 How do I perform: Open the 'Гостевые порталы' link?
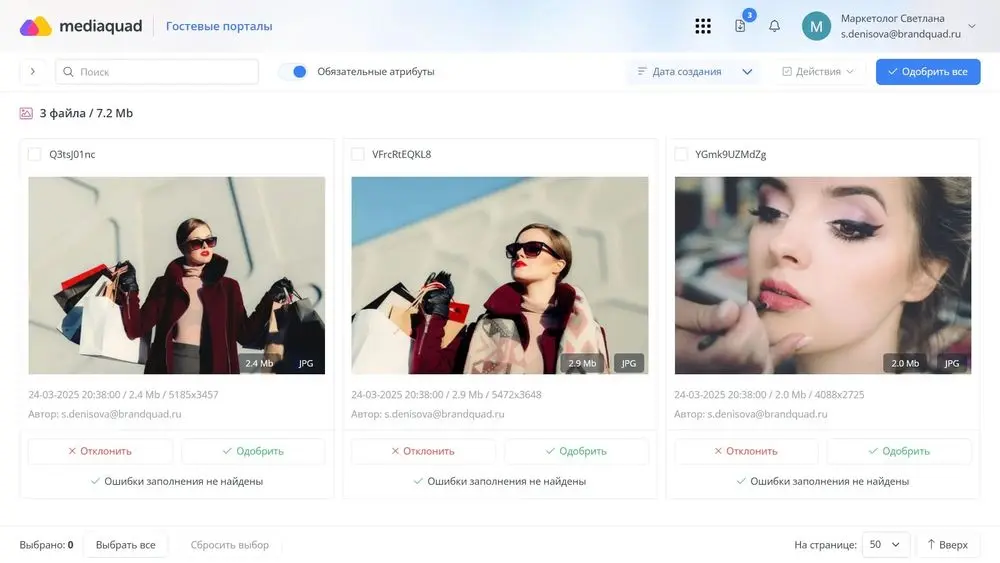click(x=219, y=26)
